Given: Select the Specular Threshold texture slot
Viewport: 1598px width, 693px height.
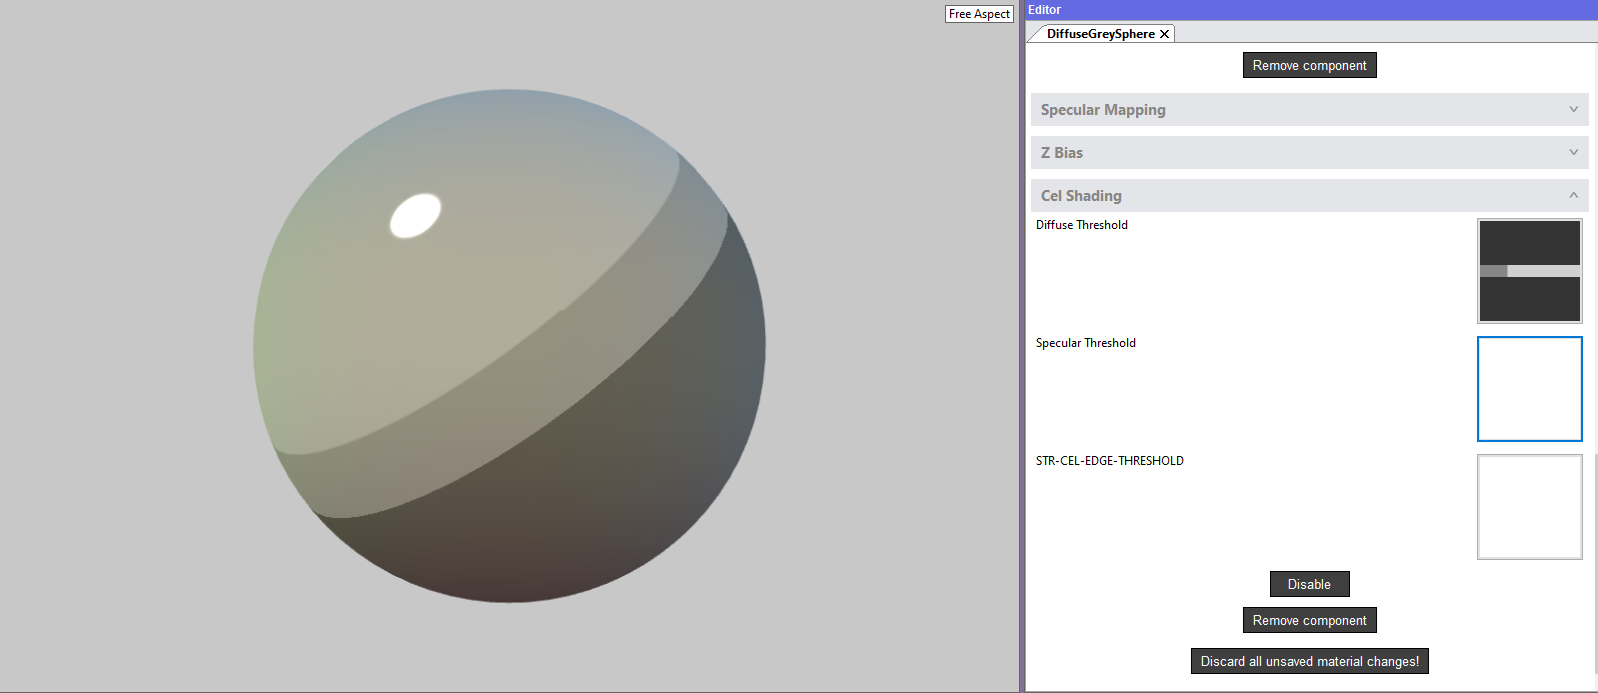Looking at the screenshot, I should (1529, 389).
